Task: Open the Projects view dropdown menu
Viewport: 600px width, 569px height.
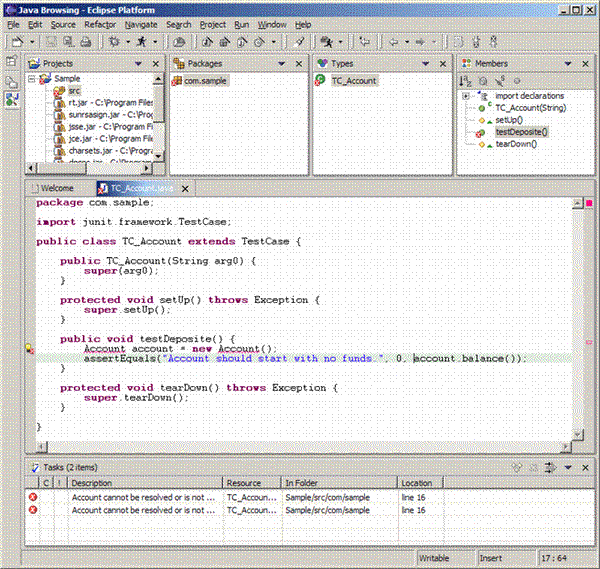Action: click(139, 63)
